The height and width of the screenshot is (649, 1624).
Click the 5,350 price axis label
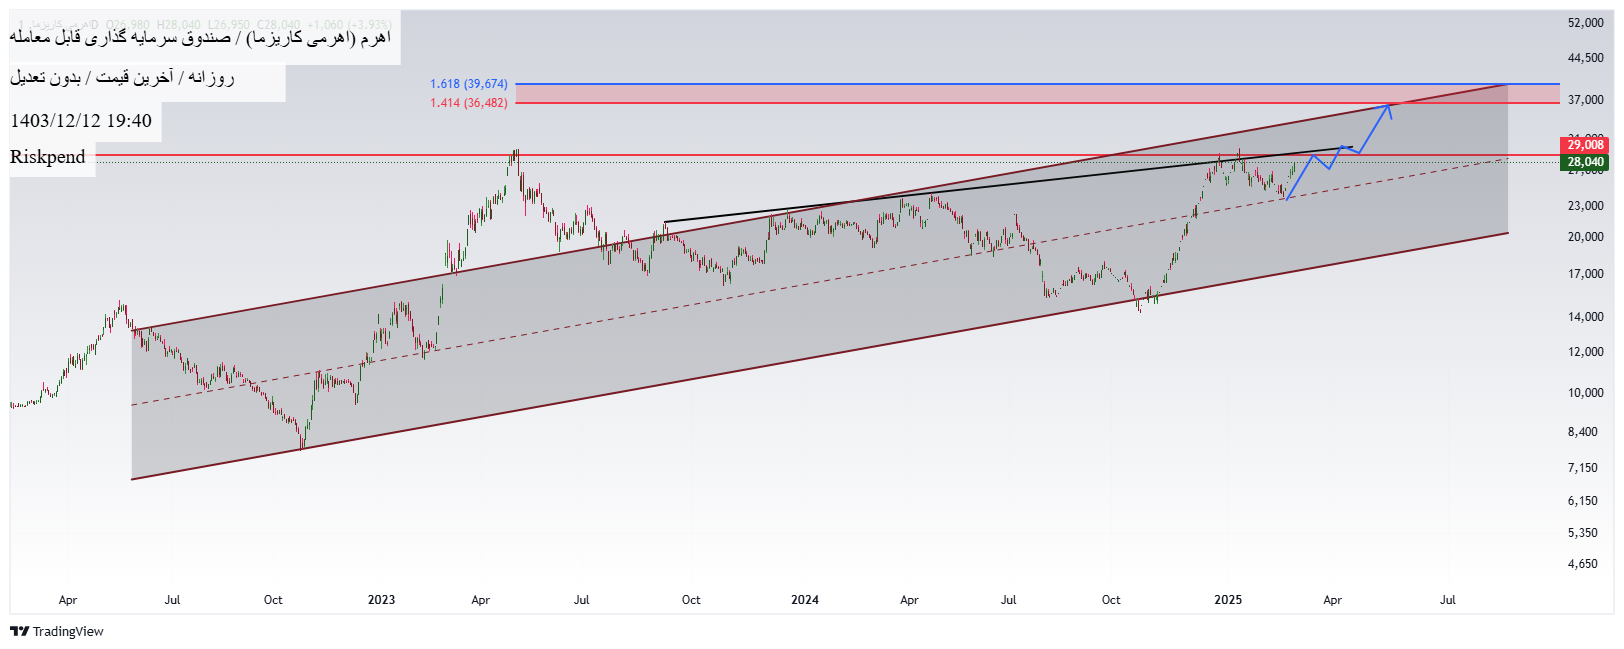pyautogui.click(x=1582, y=533)
